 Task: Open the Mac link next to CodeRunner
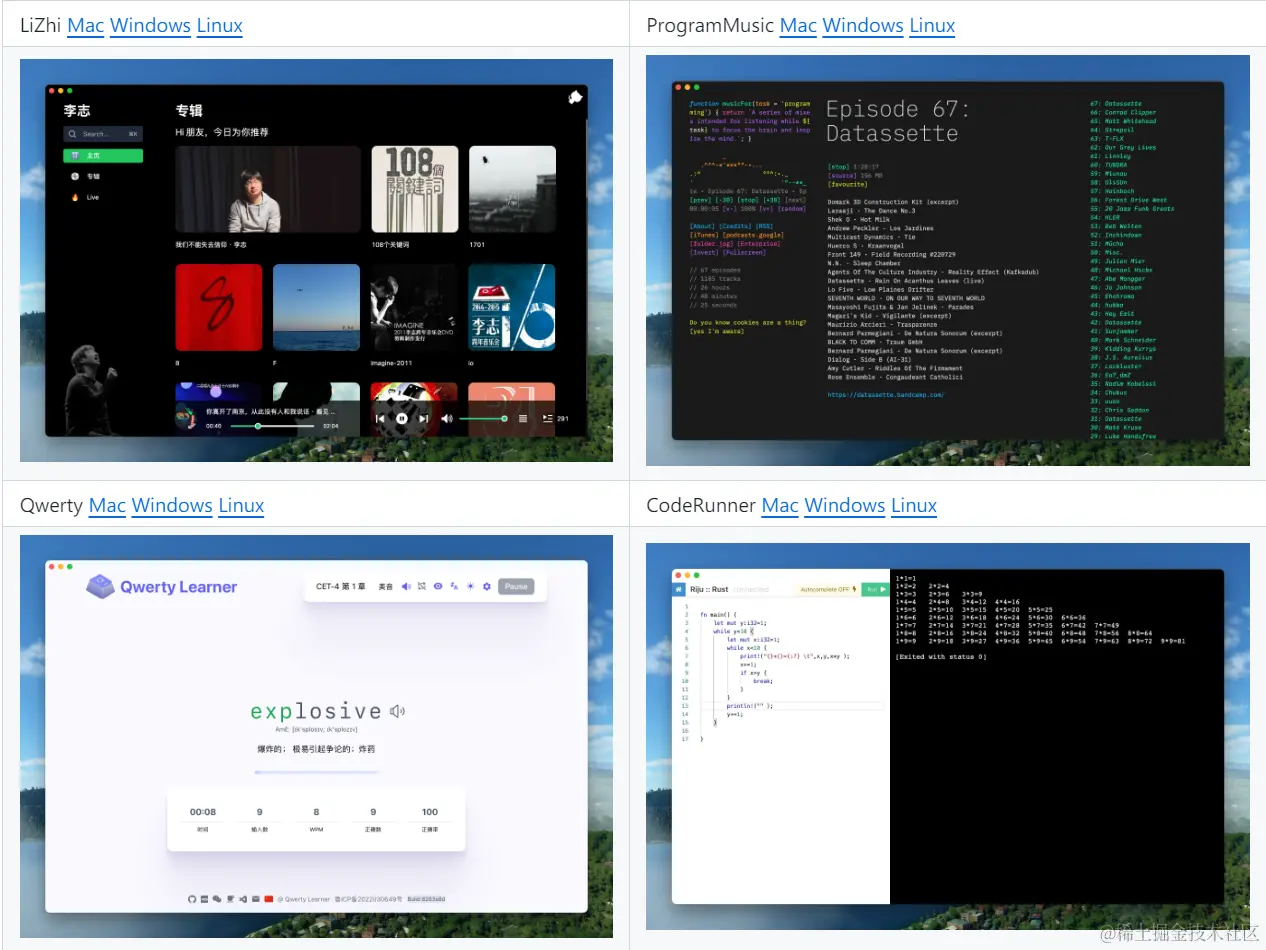[x=780, y=505]
